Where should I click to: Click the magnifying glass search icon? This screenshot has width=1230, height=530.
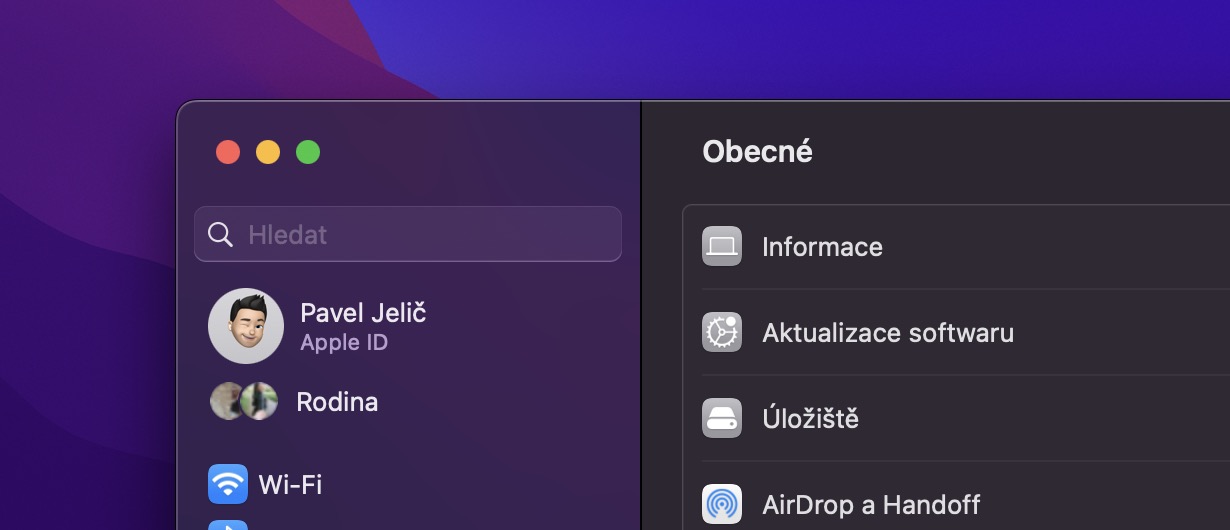220,235
